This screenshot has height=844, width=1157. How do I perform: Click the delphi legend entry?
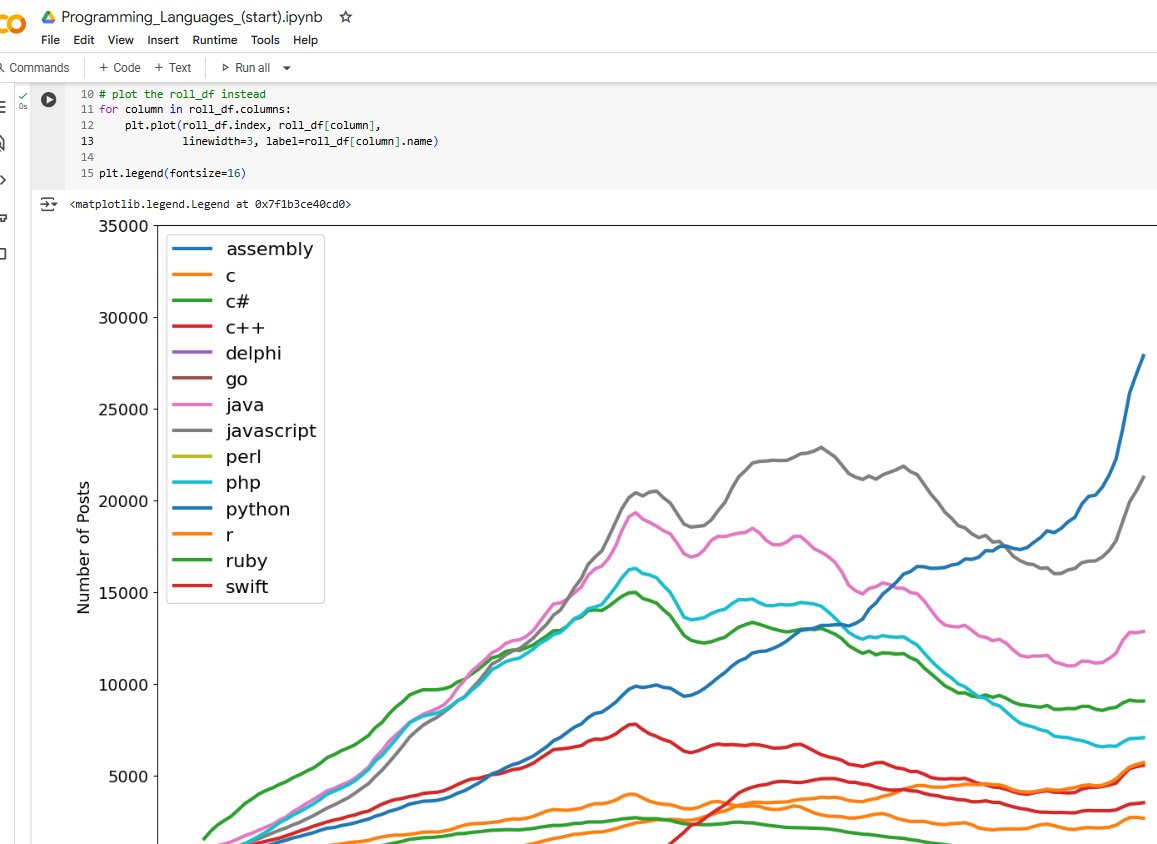[x=227, y=353]
